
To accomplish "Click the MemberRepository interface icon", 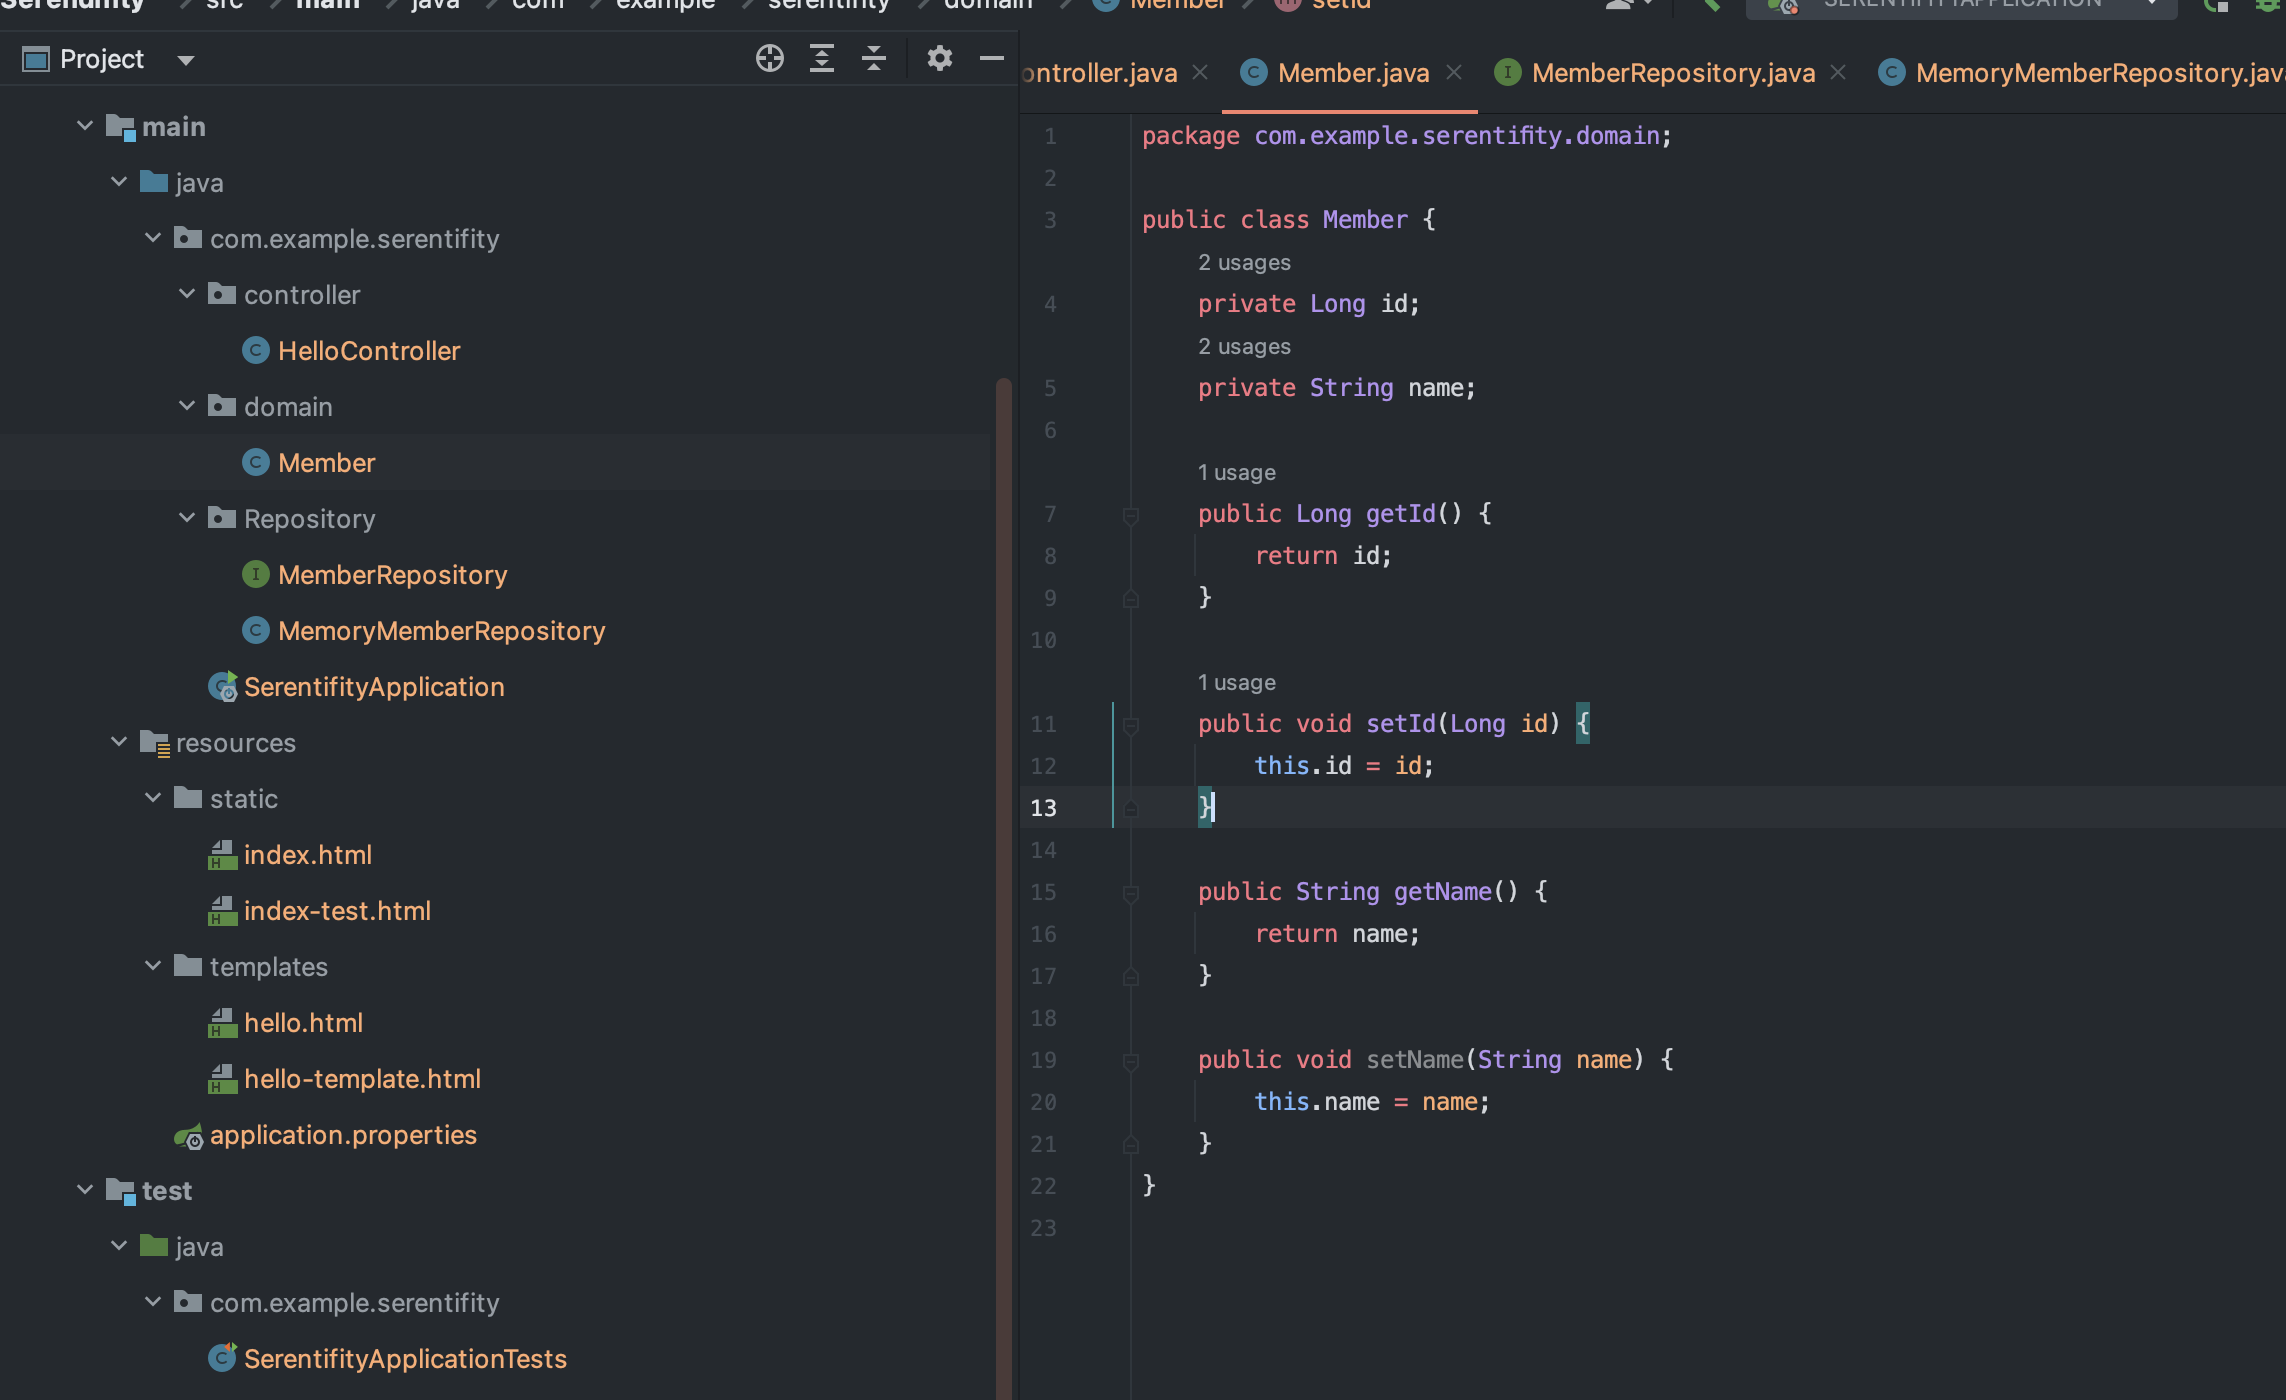I will [x=256, y=575].
